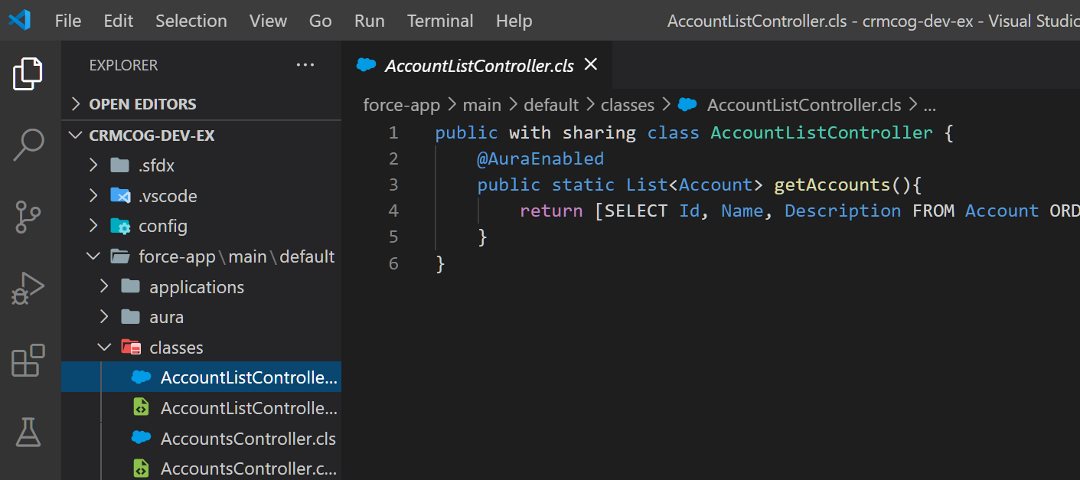The height and width of the screenshot is (480, 1080).
Task: Open Explorer's more actions ellipsis menu
Action: pos(305,65)
